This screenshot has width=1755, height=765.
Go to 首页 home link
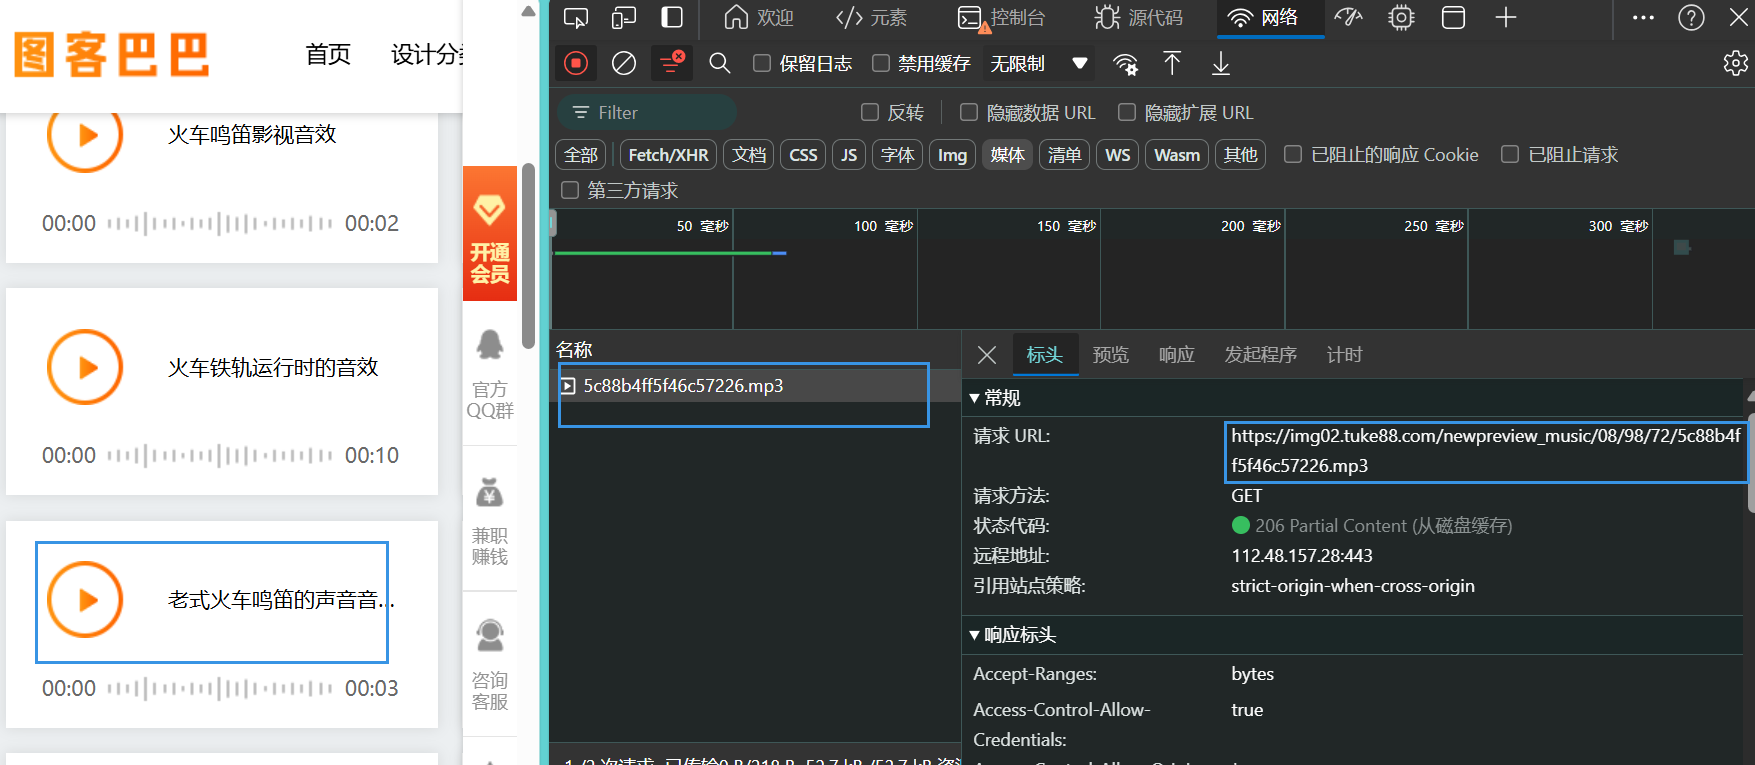click(328, 55)
